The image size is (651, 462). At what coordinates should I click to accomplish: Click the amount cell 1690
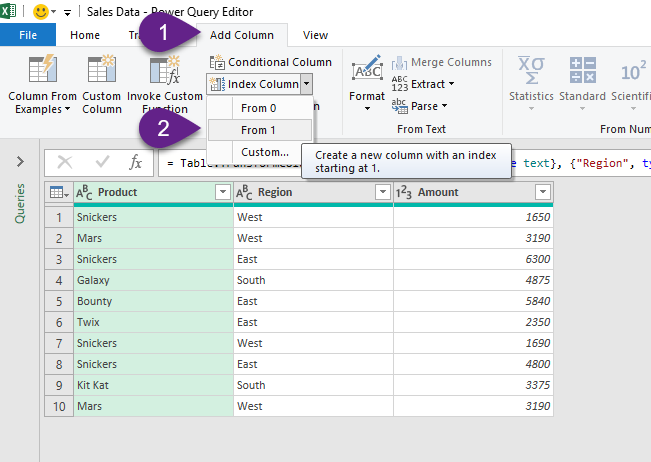pyautogui.click(x=474, y=343)
